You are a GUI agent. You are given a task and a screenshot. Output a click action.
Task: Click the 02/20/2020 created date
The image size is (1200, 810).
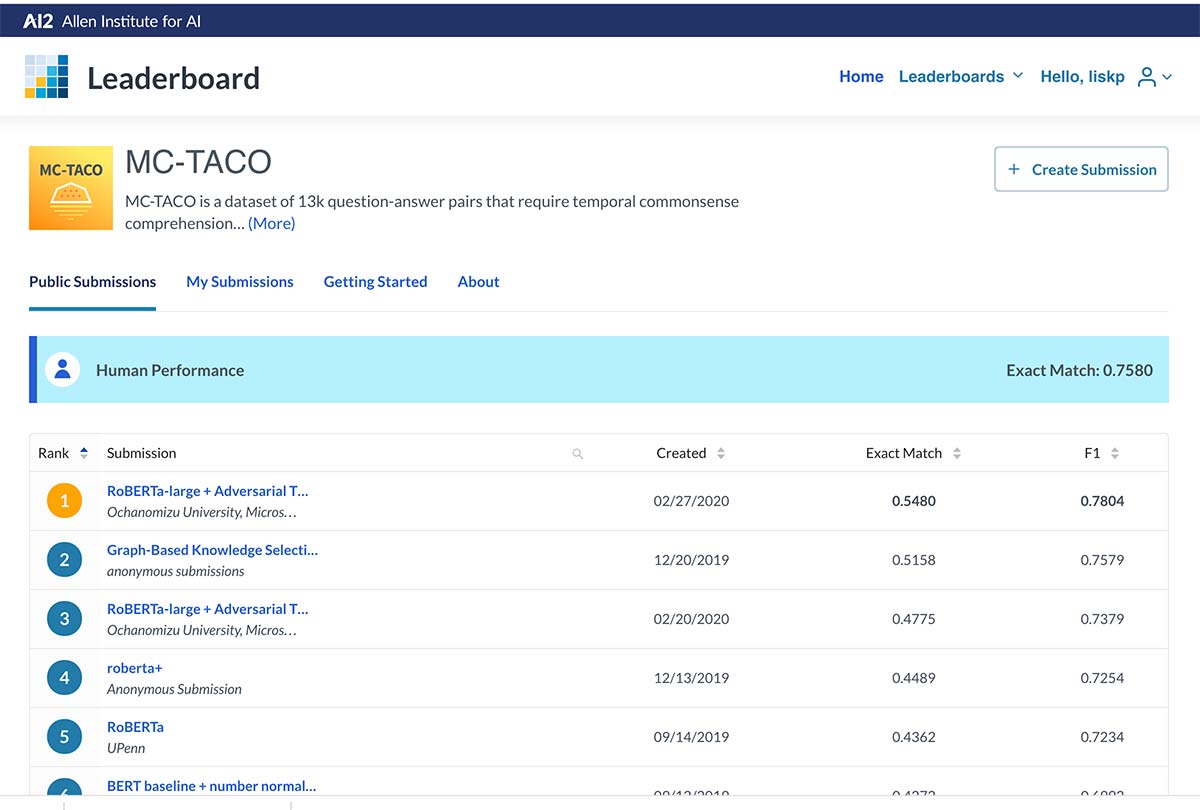click(x=691, y=619)
